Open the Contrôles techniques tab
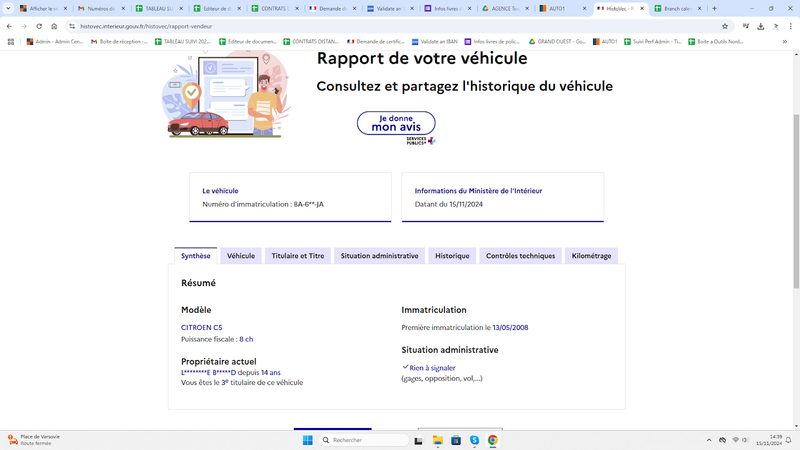The image size is (800, 450). pyautogui.click(x=520, y=256)
